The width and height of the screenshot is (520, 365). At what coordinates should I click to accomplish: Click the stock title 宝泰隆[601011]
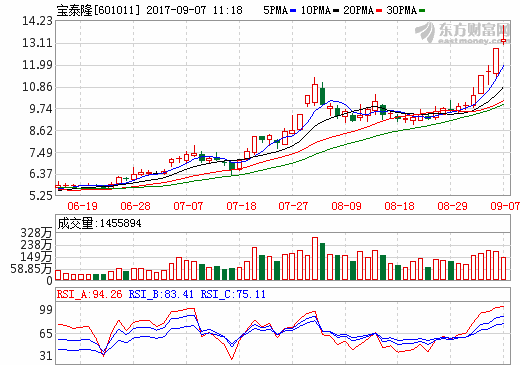click(98, 10)
